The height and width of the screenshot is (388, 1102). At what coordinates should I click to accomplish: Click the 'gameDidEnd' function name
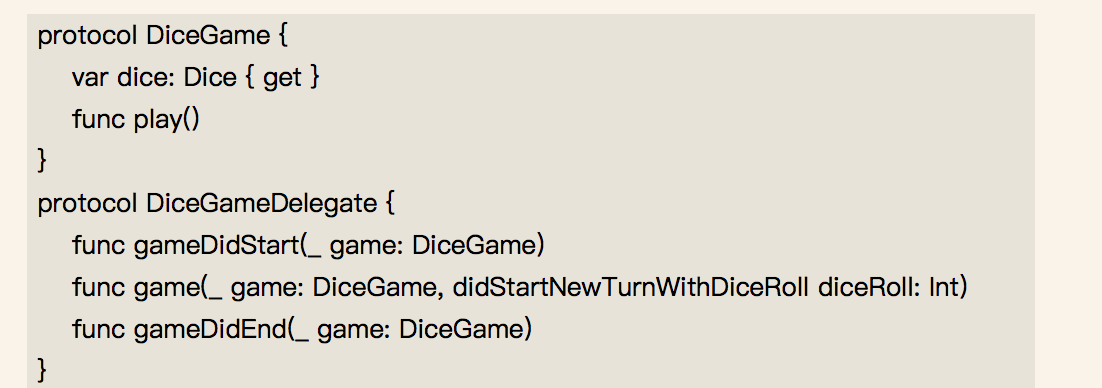pos(210,329)
